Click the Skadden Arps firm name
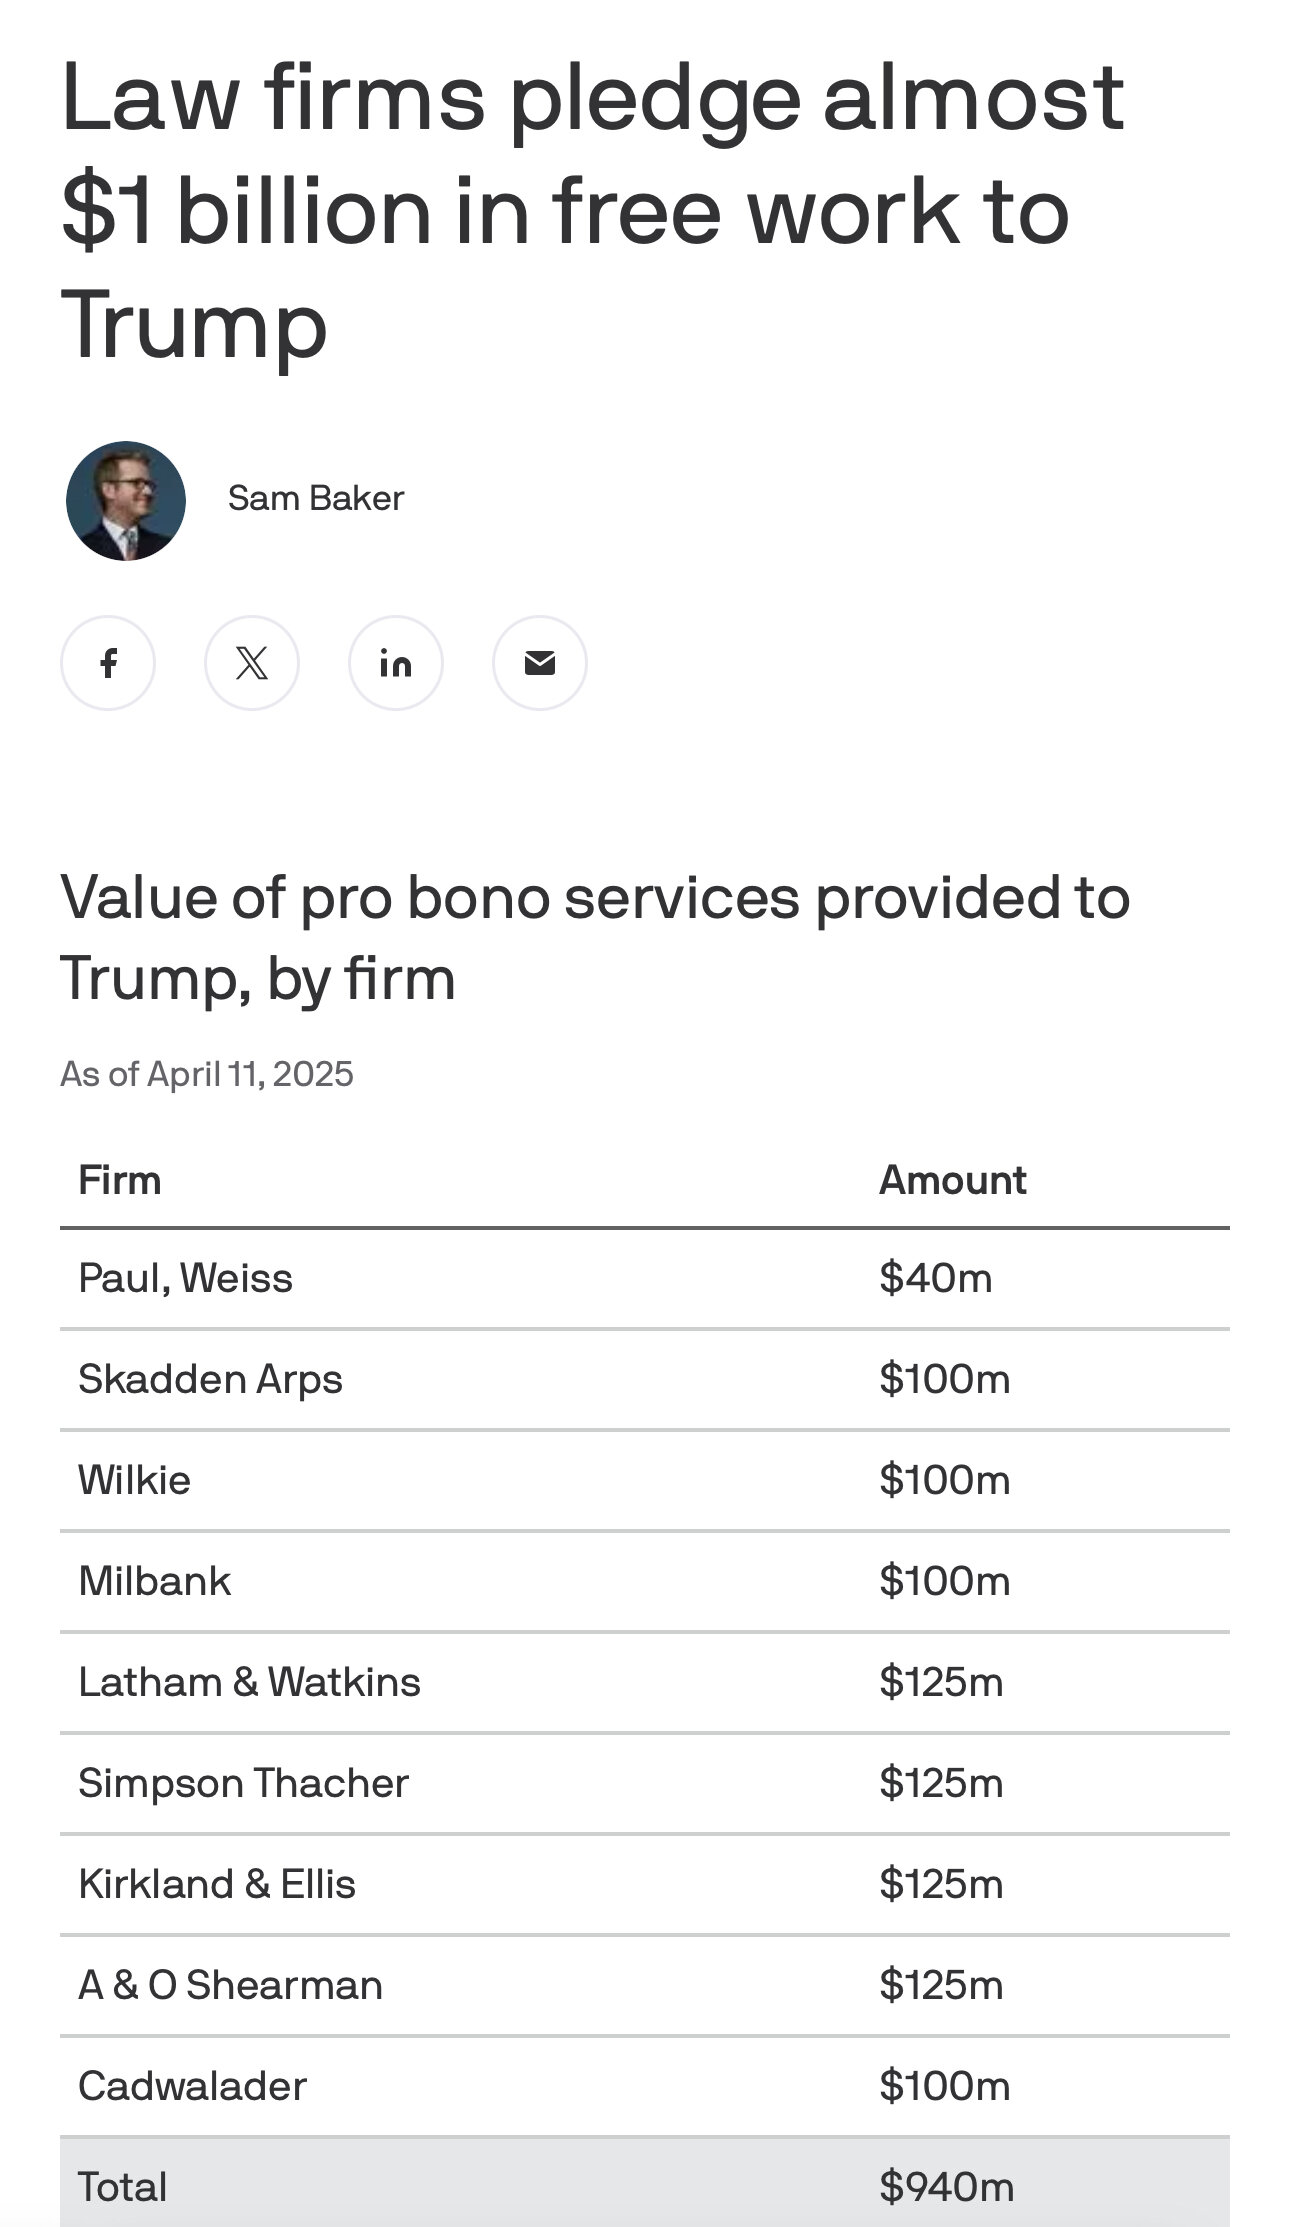The width and height of the screenshot is (1290, 2227). tap(211, 1379)
